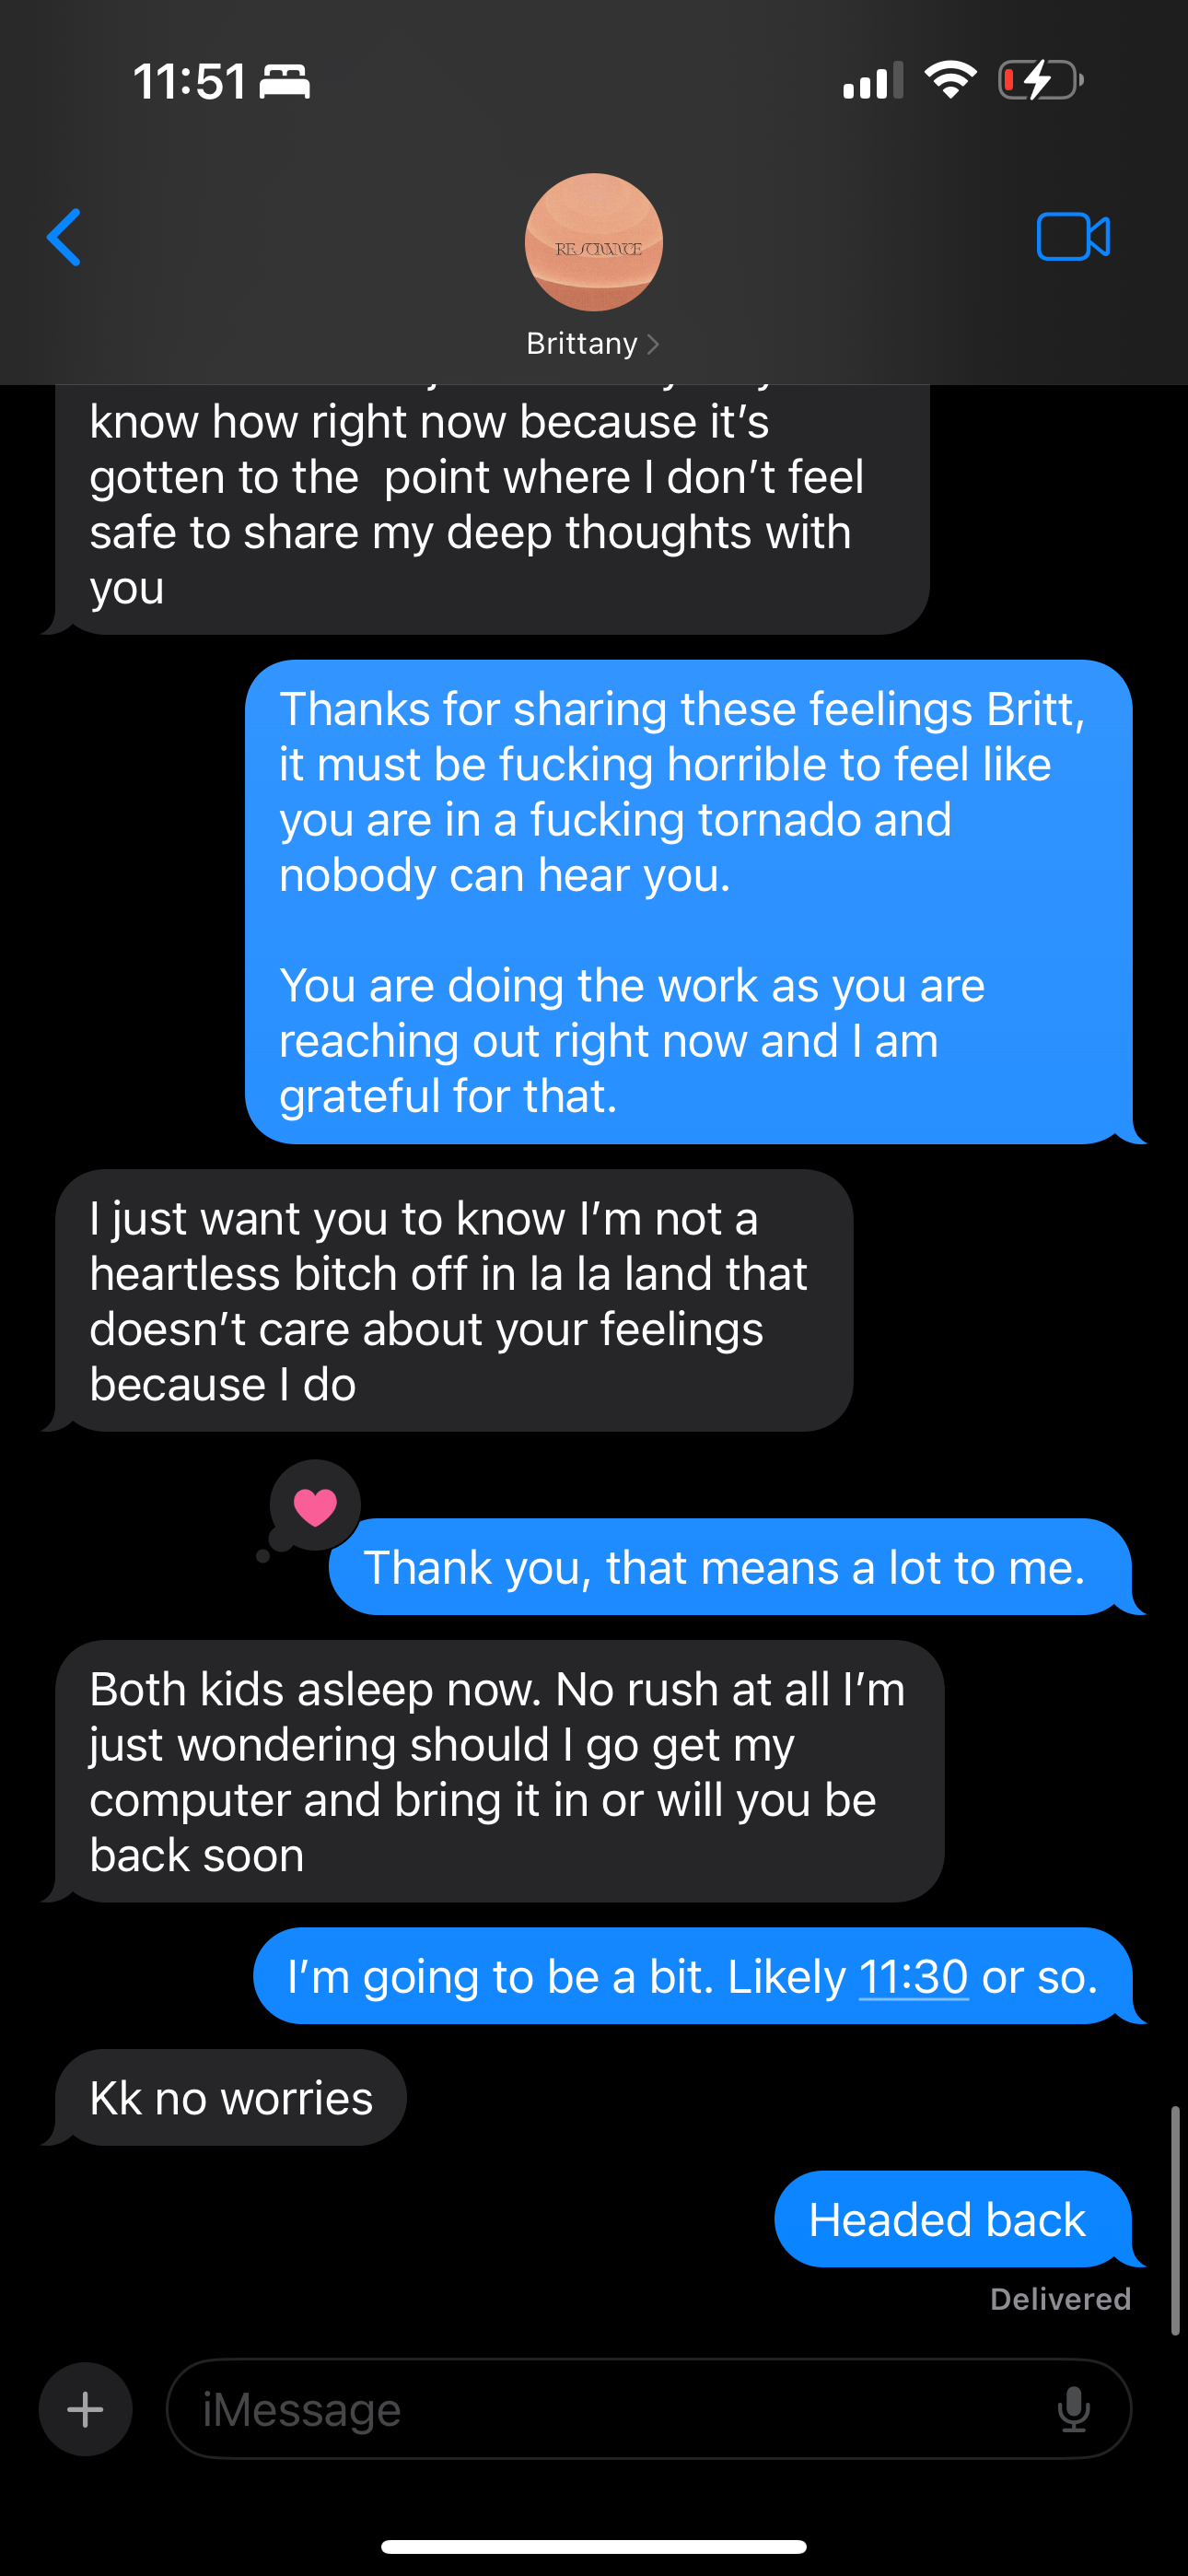Tap the conversation scrollbar indicator
Viewport: 1188px width, 2576px height.
1175,2219
